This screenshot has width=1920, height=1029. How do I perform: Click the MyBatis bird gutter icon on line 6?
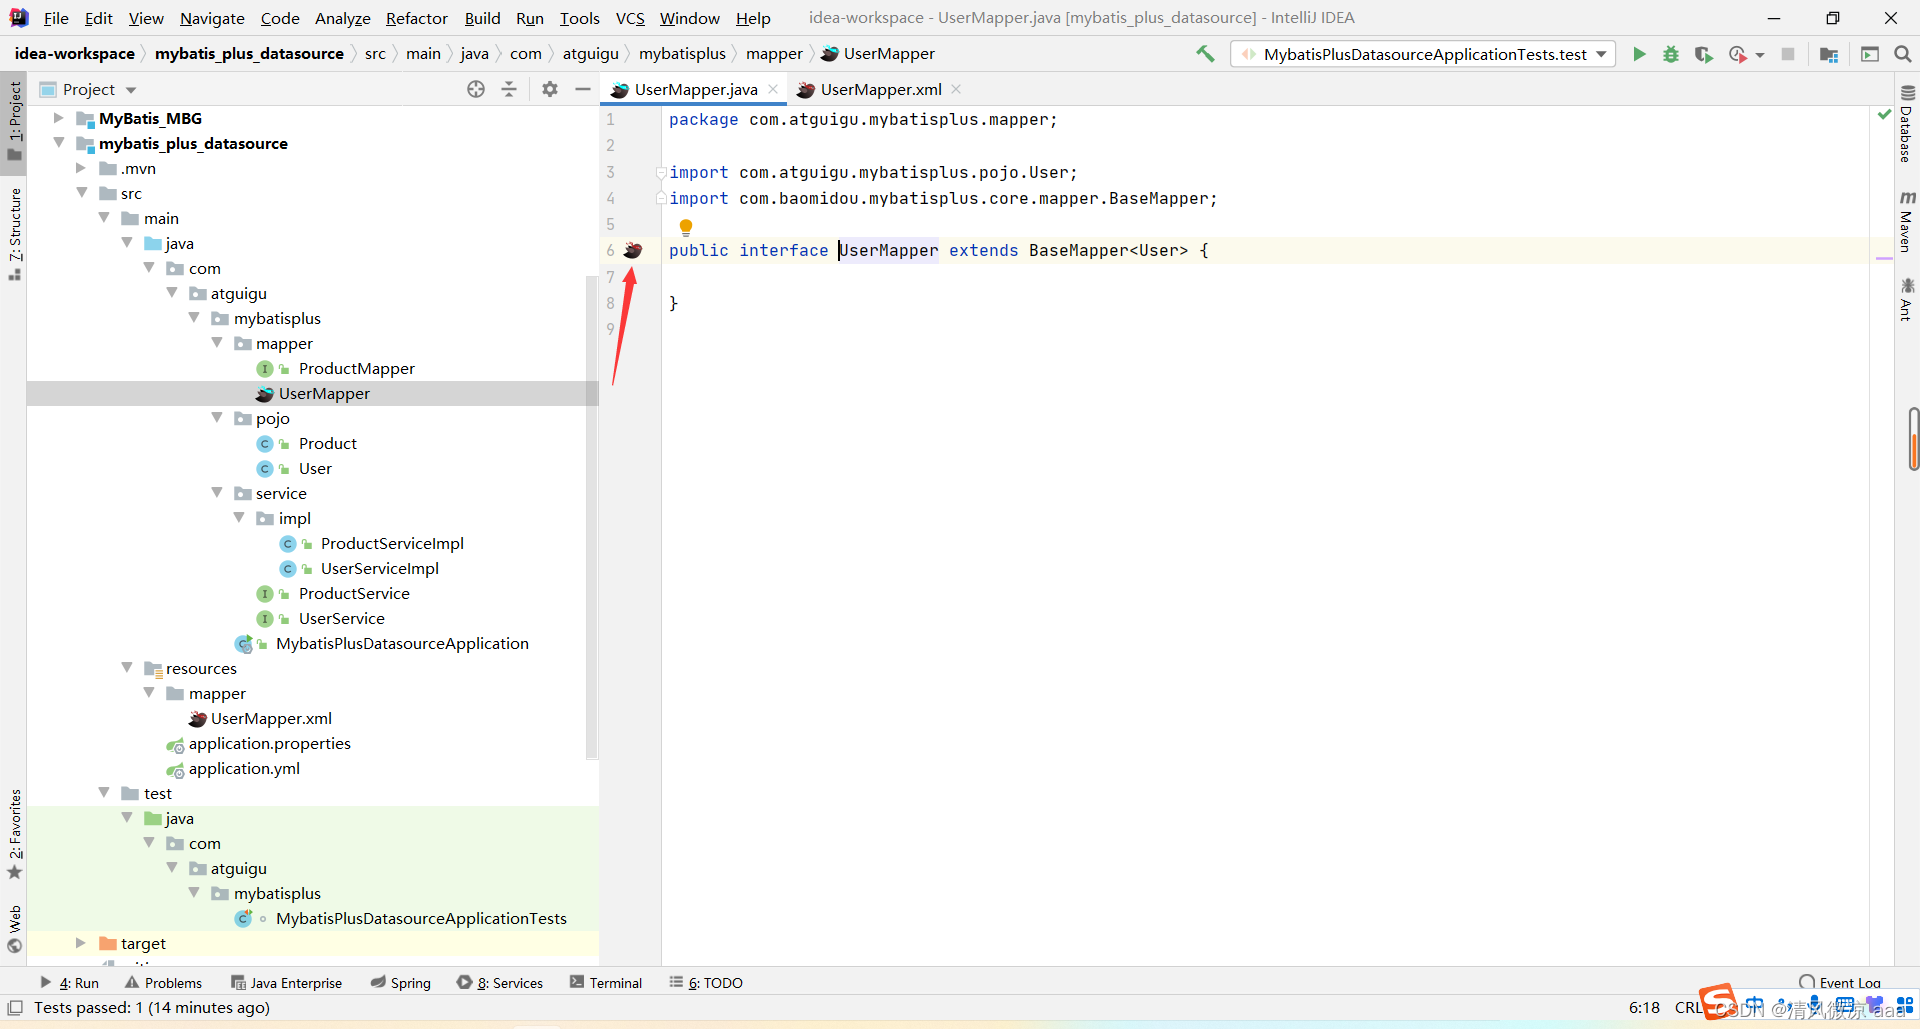[x=633, y=250]
